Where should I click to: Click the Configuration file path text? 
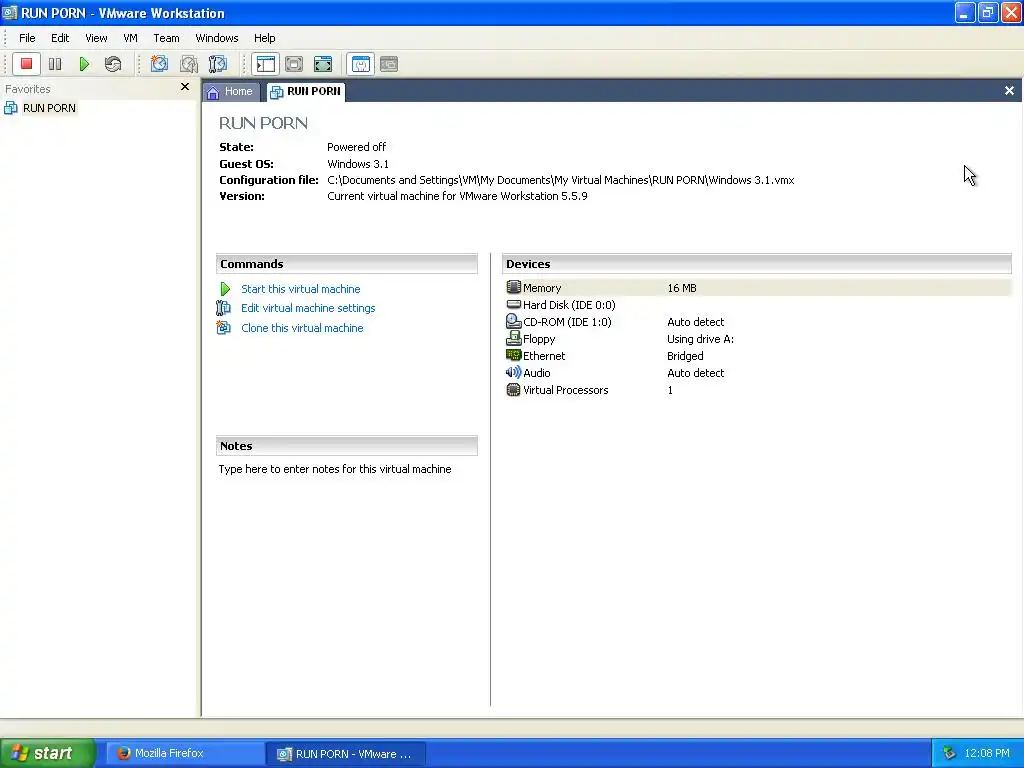[x=560, y=180]
